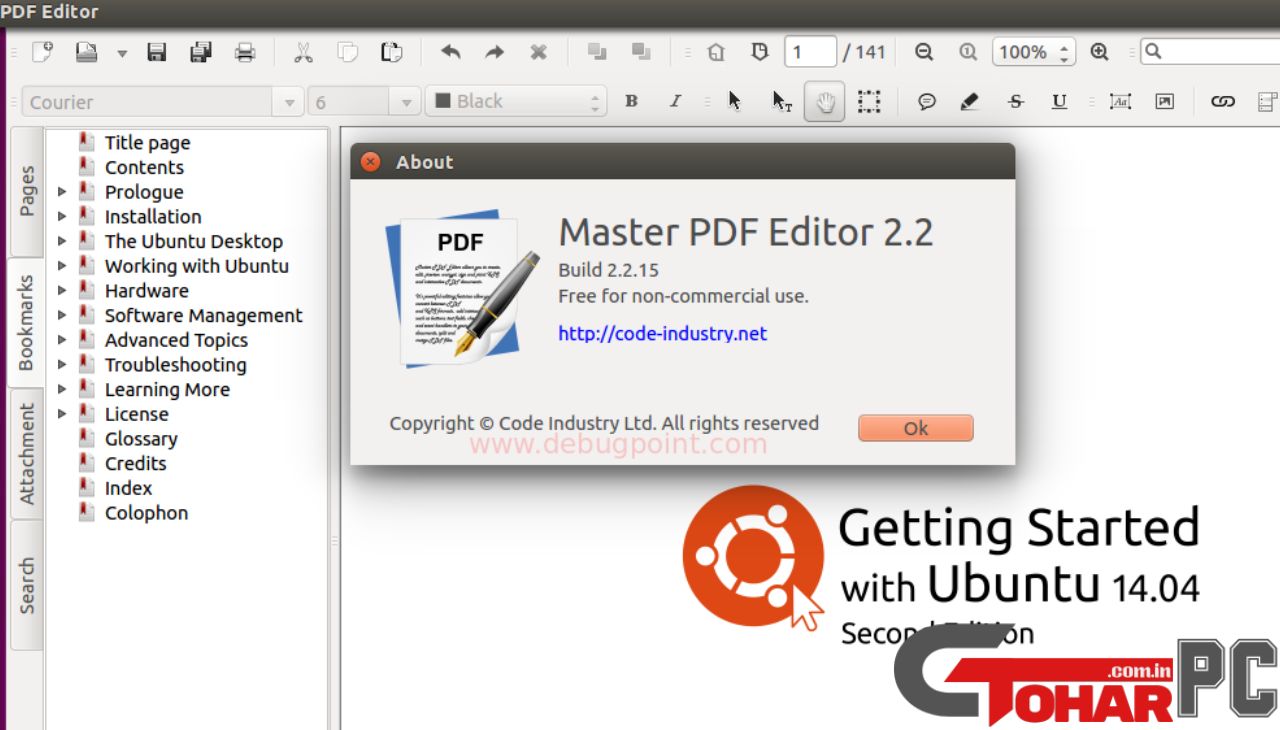Add a sticky note comment
Screen dimensions: 1280x730
point(927,101)
